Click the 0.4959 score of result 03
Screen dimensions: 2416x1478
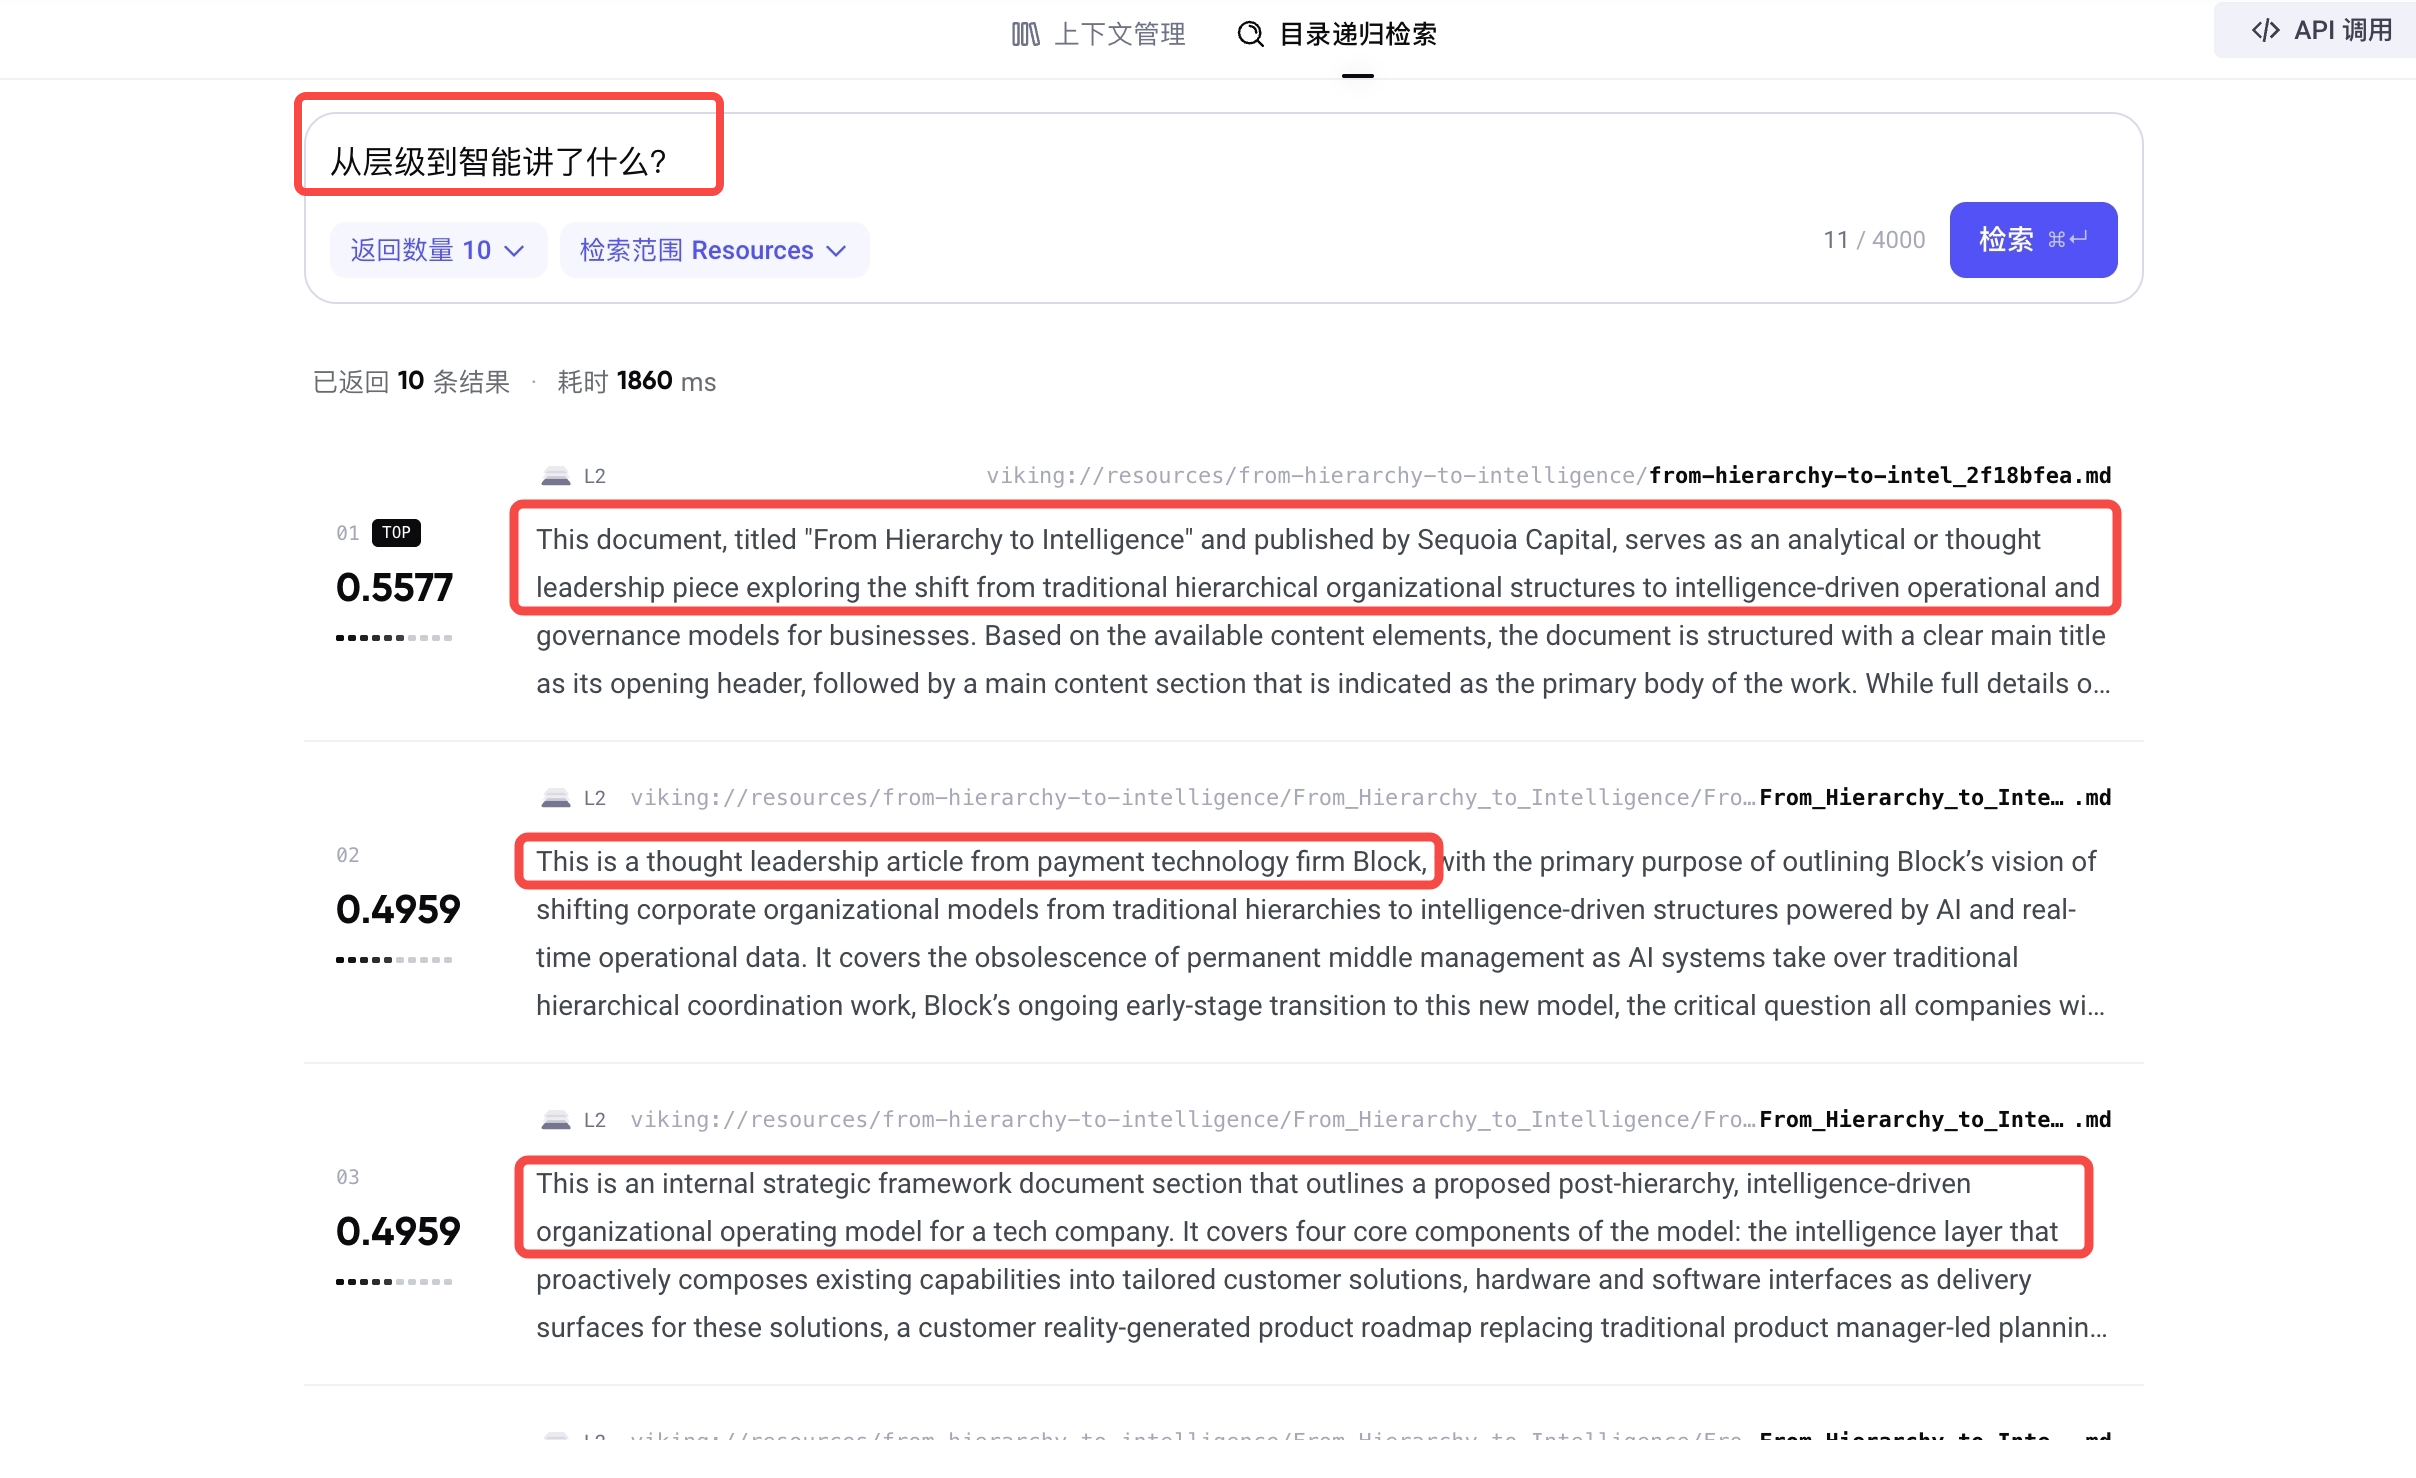pyautogui.click(x=398, y=1232)
